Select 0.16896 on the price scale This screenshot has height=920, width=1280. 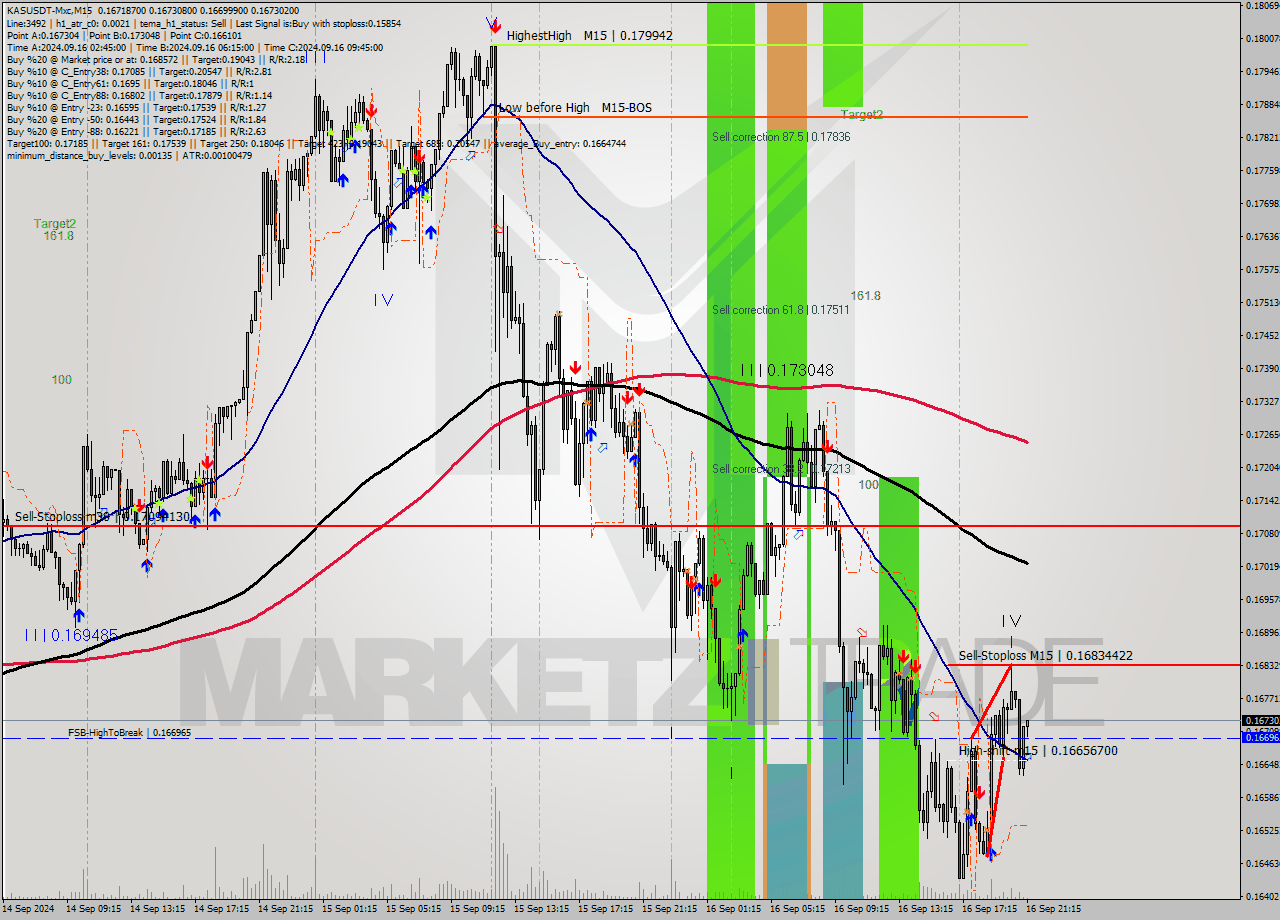tap(1262, 632)
